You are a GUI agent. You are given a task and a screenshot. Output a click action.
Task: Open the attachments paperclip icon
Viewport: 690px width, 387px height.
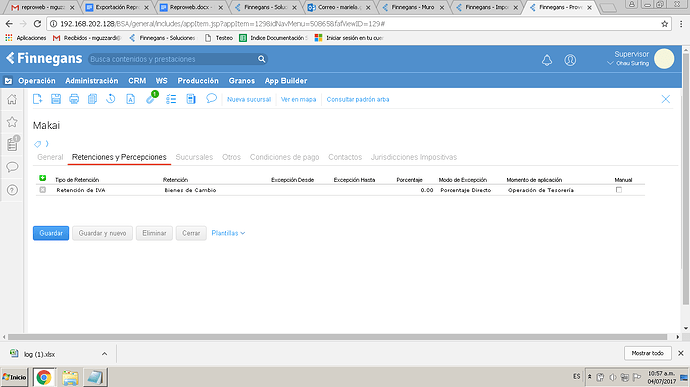(x=150, y=99)
